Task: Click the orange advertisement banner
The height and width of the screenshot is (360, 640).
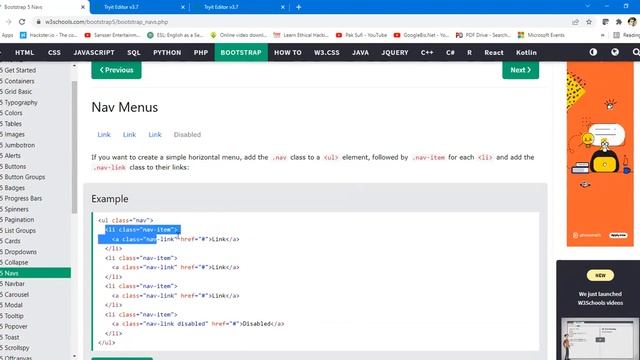Action: click(600, 154)
